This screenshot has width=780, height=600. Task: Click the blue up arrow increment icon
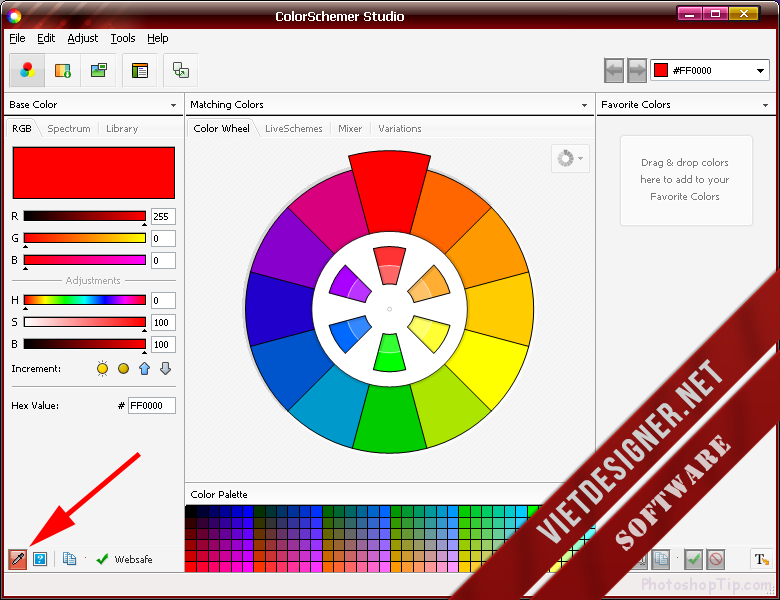[144, 369]
